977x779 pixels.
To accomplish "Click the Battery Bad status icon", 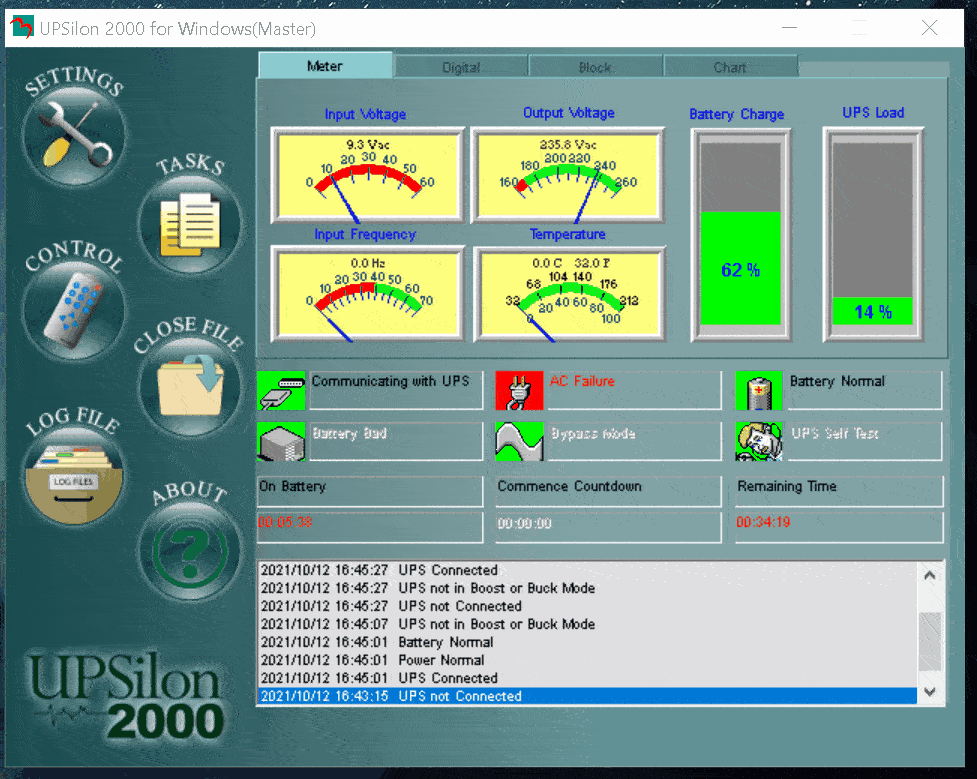I will pyautogui.click(x=281, y=441).
